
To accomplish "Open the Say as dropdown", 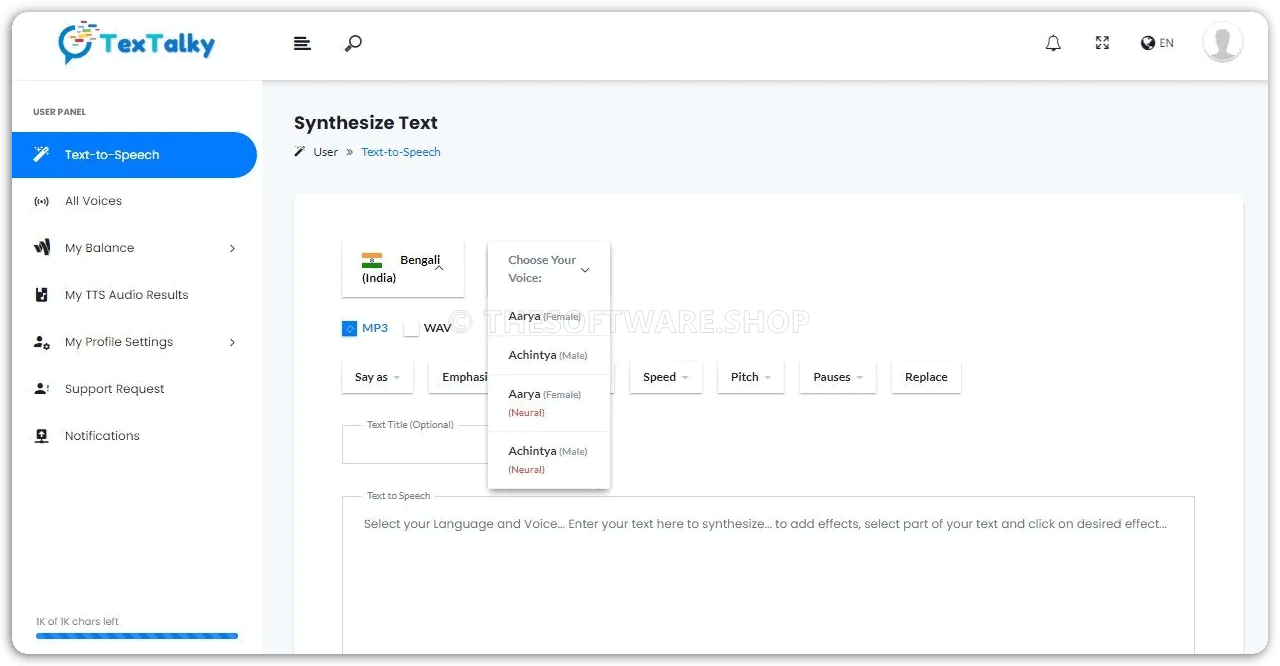I will pos(377,377).
